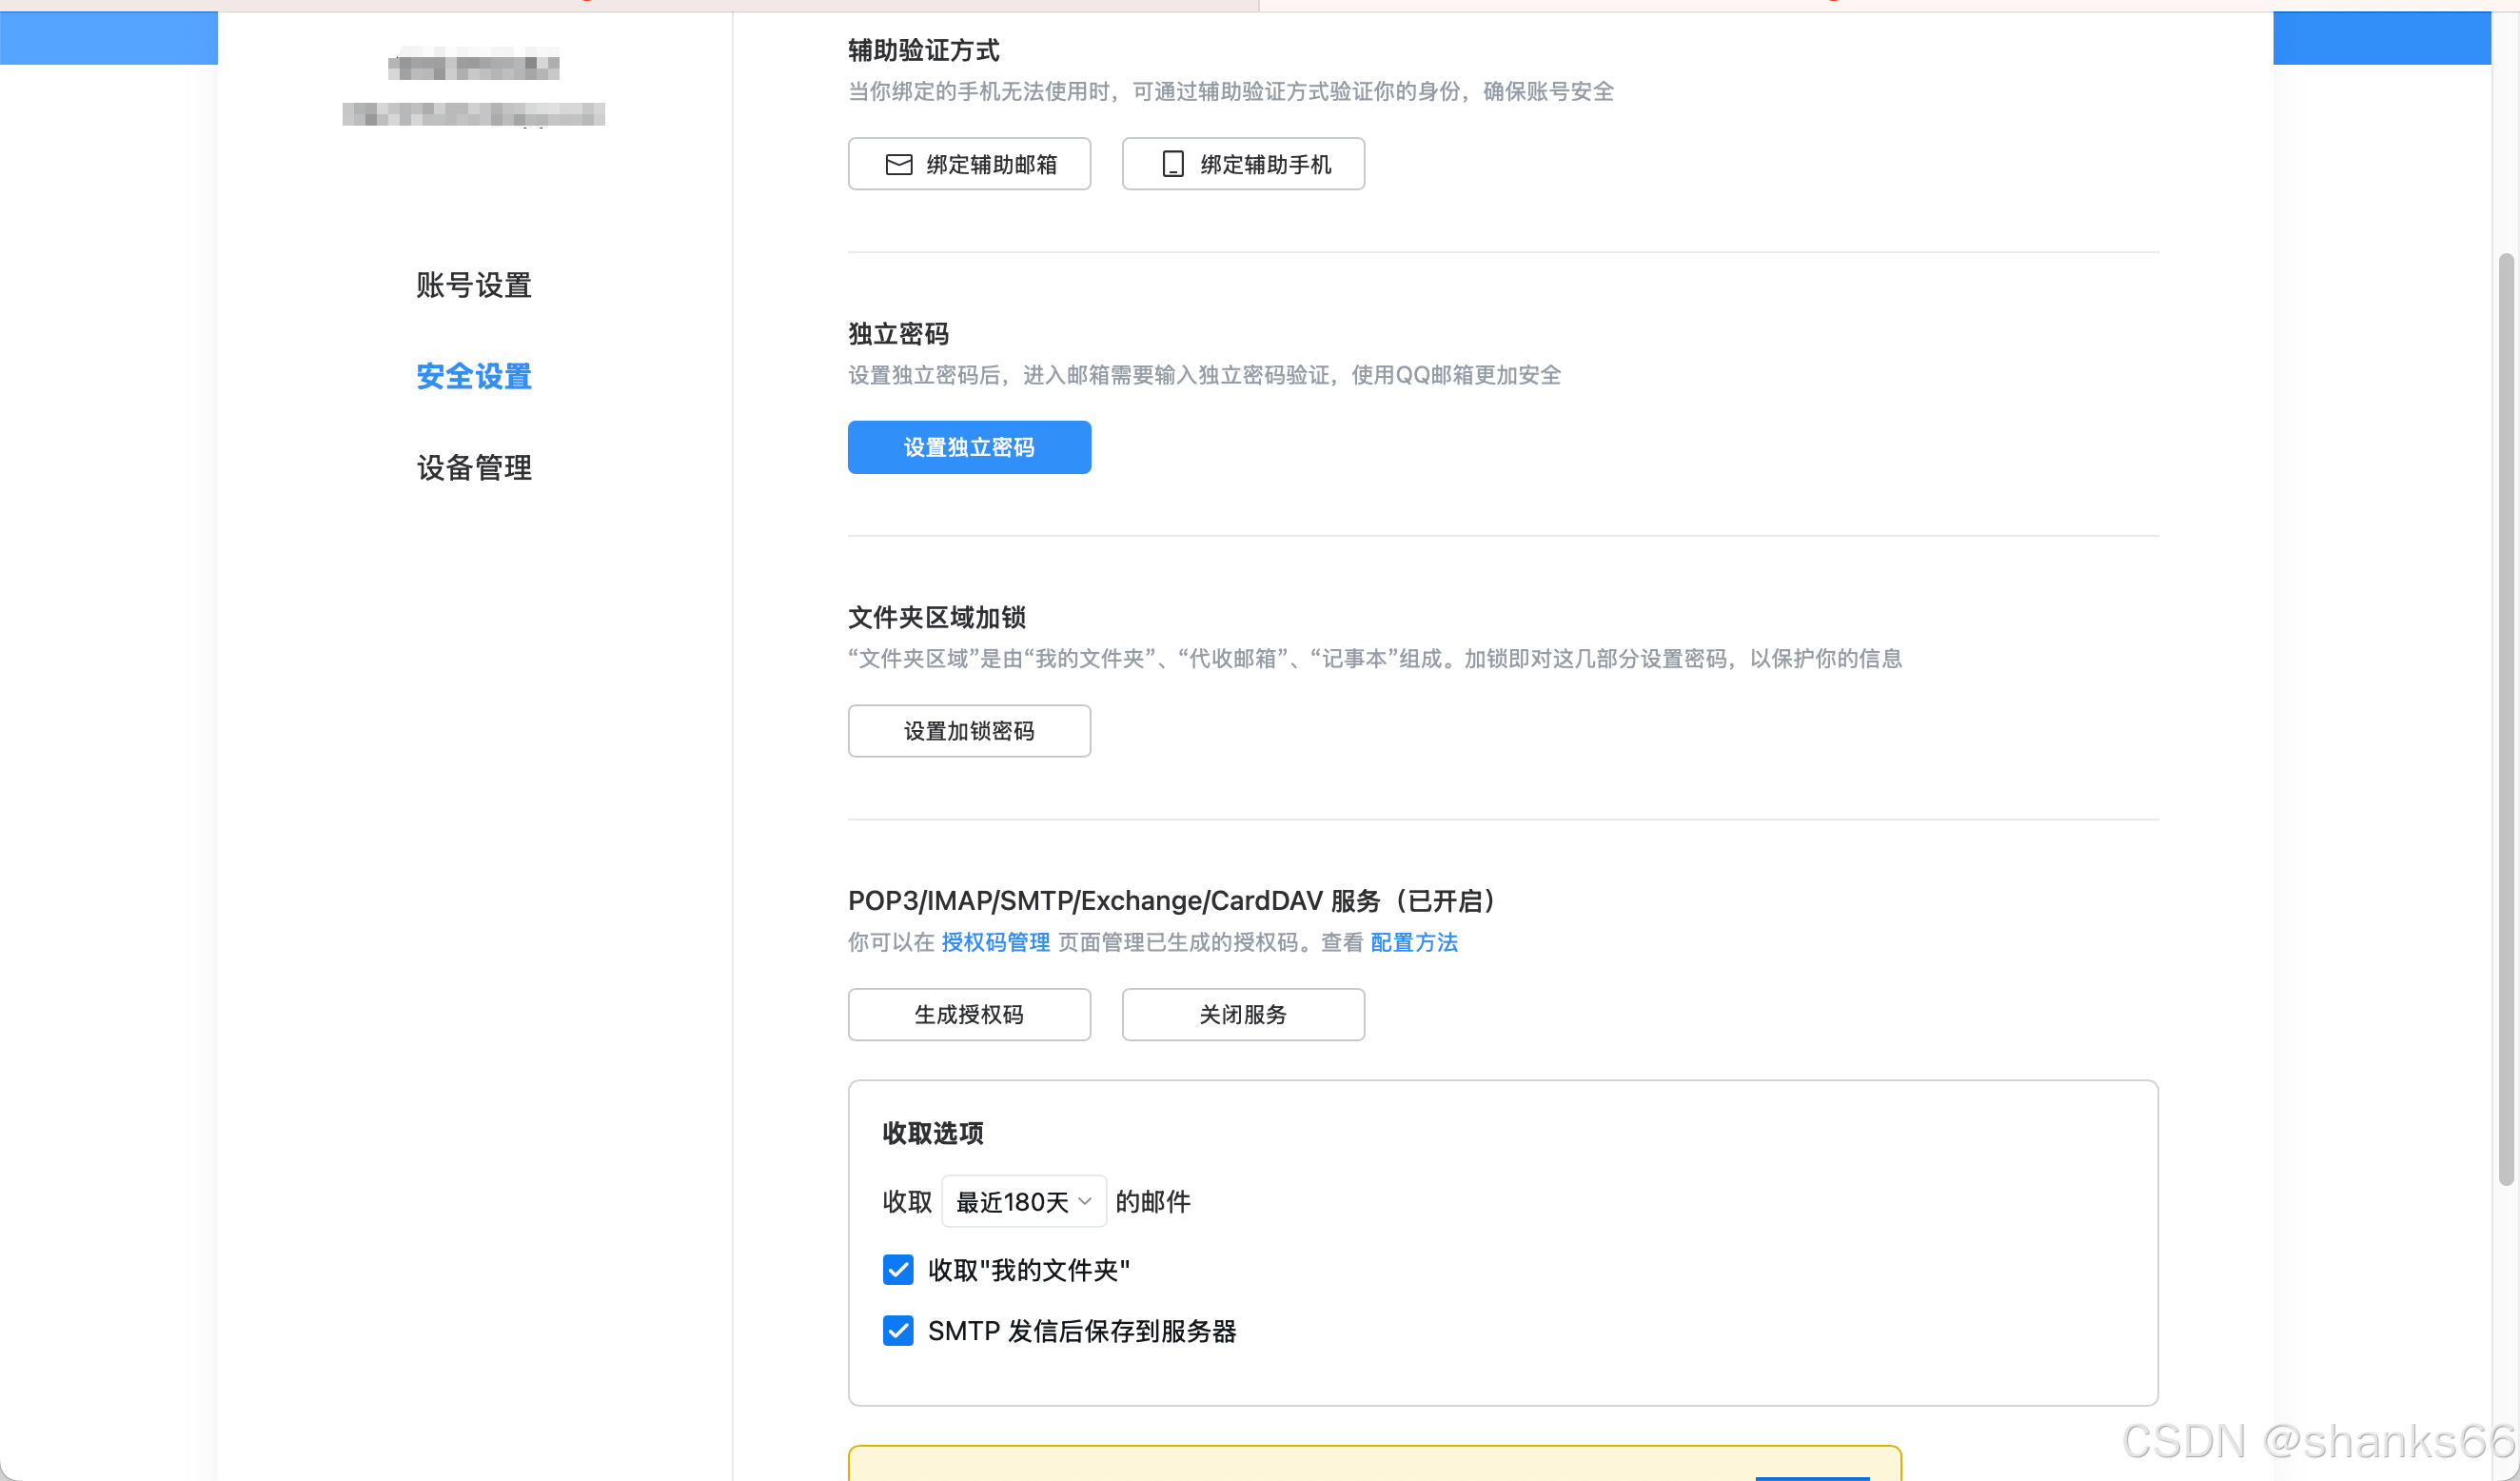Image resolution: width=2520 pixels, height=1481 pixels.
Task: Click the blurred email address under the account name
Action: (x=473, y=114)
